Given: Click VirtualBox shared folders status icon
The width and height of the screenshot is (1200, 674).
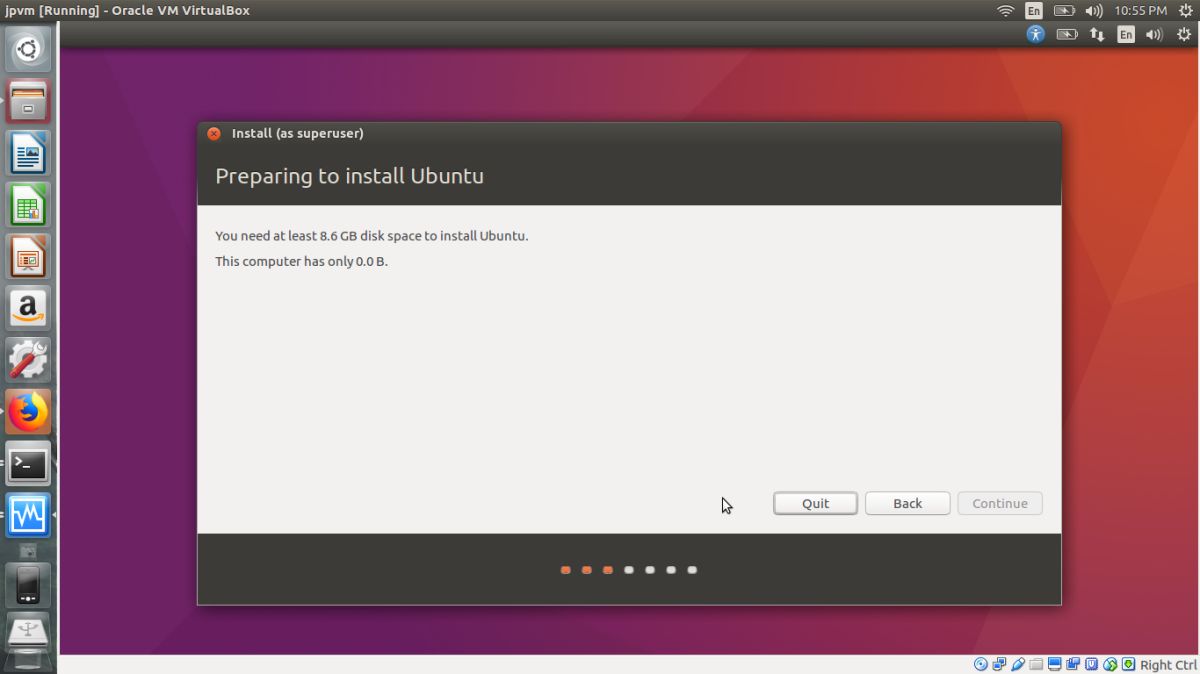Looking at the screenshot, I should coord(1036,664).
